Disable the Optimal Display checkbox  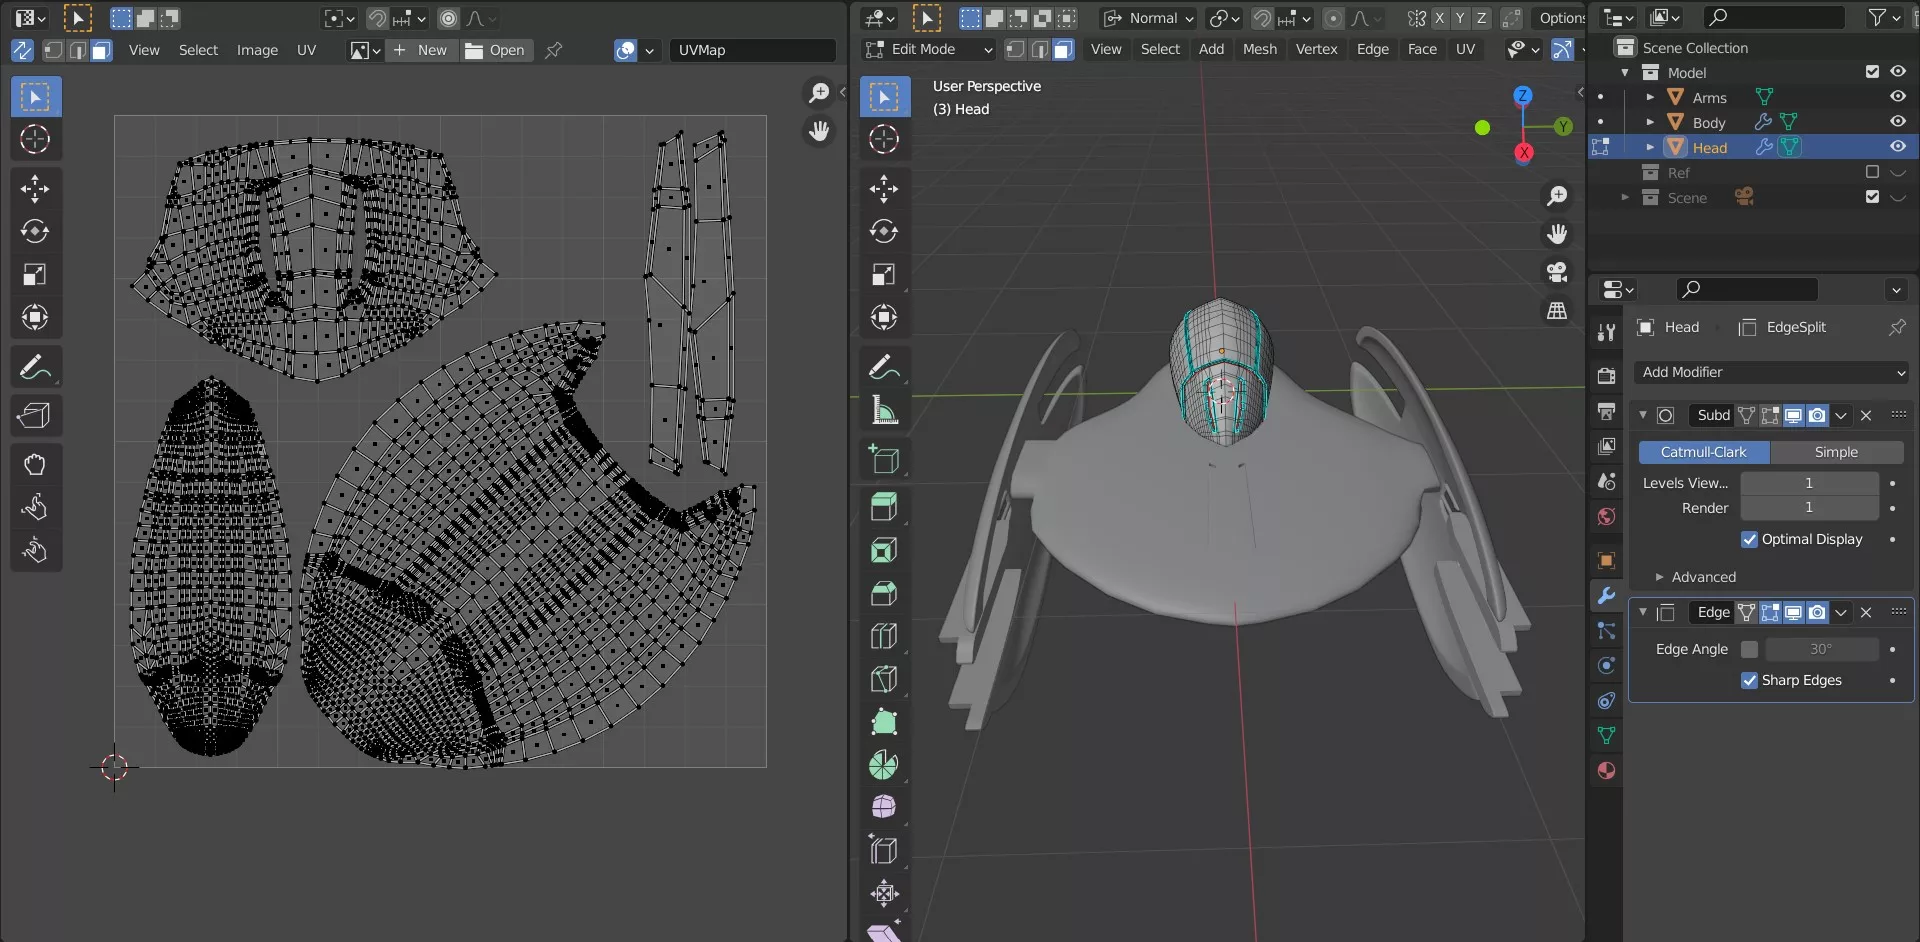[x=1749, y=540]
